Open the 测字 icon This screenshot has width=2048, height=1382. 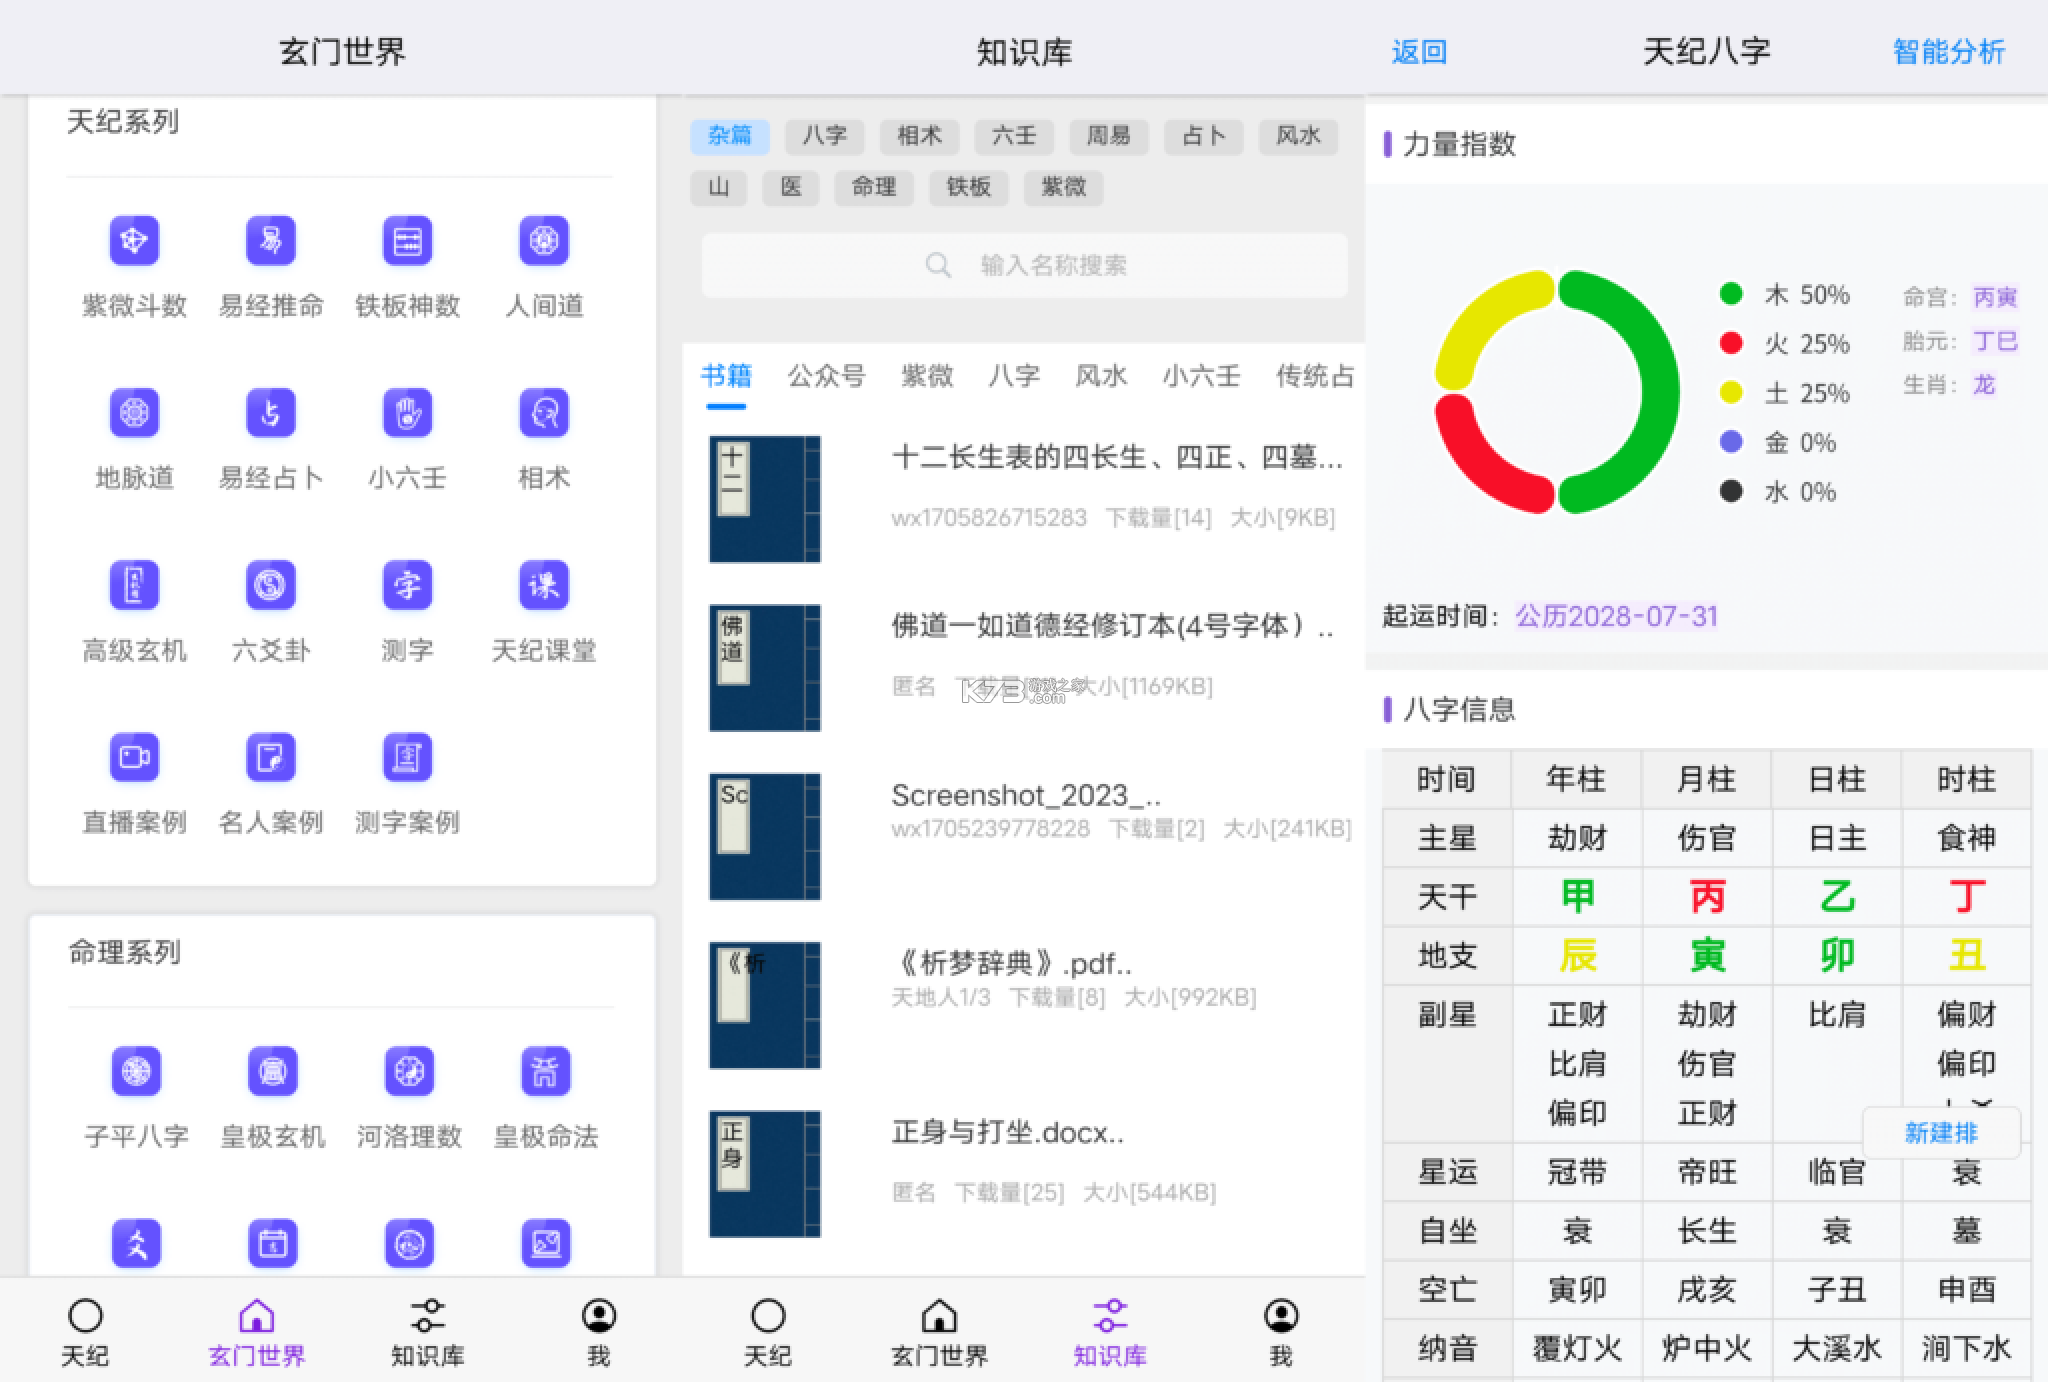(407, 585)
